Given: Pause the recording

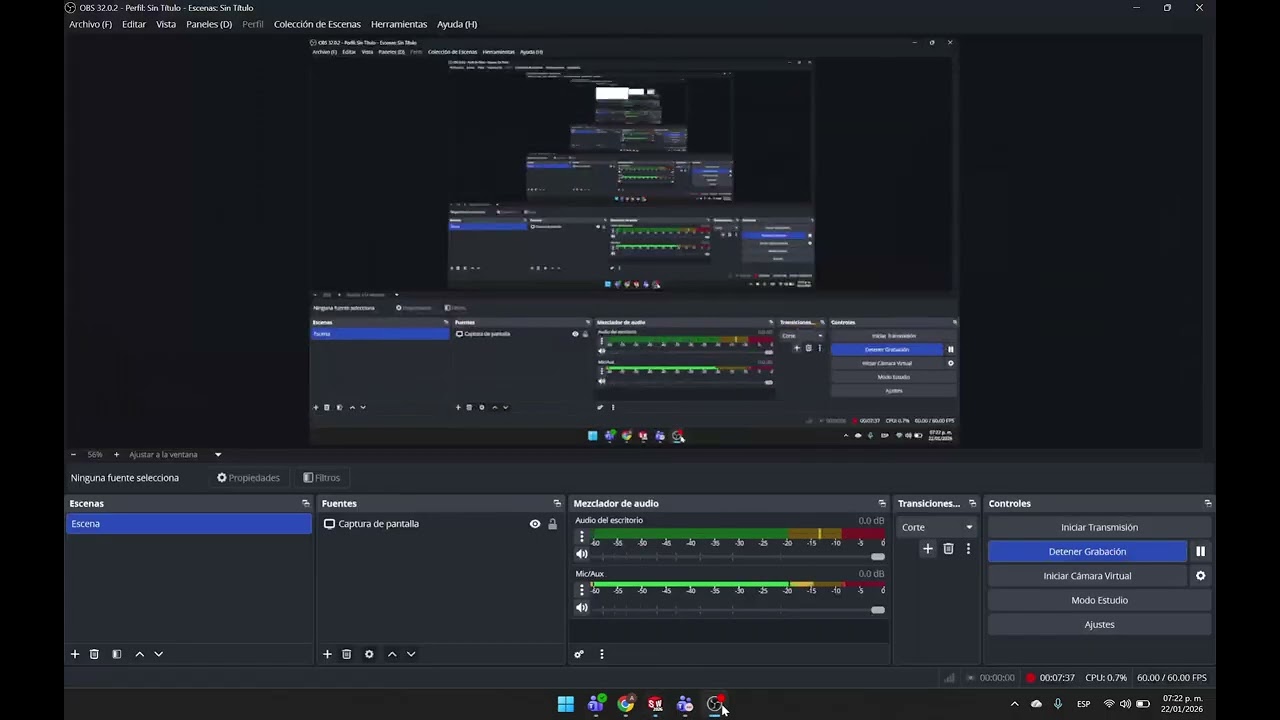Looking at the screenshot, I should [1200, 552].
